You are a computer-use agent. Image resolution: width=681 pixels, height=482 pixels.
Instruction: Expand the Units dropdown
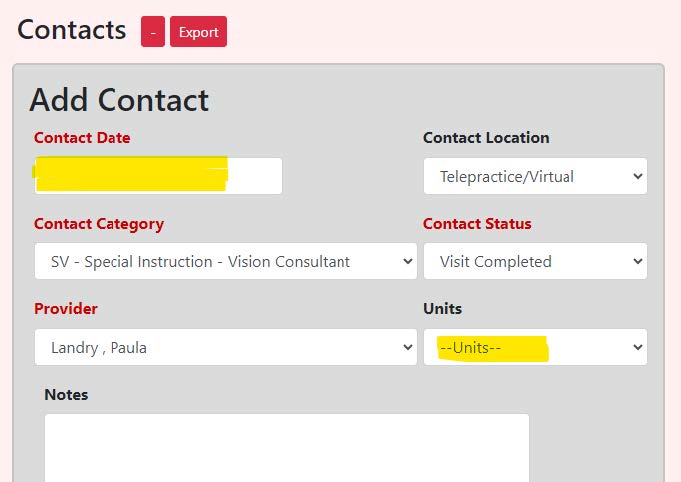(x=534, y=348)
